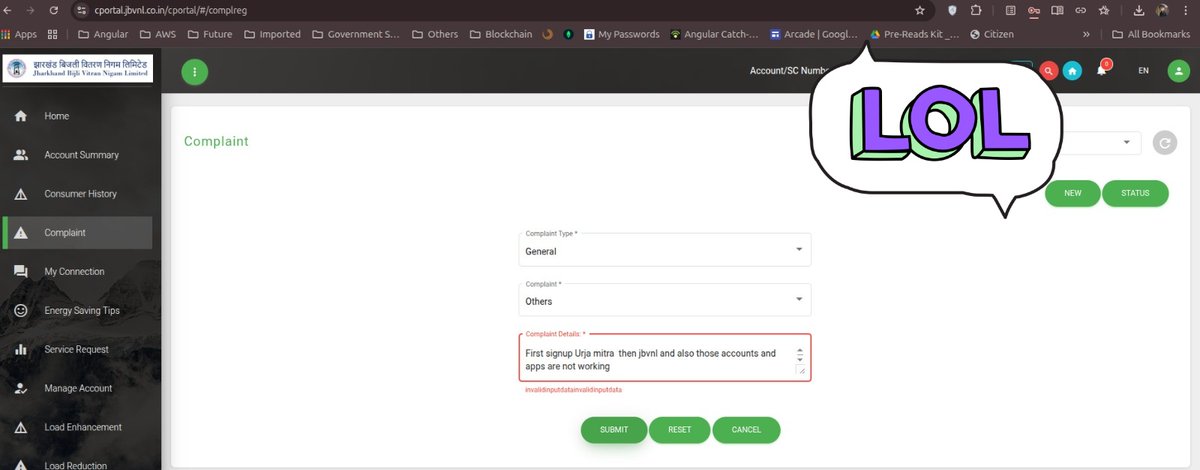Open notifications bell icon

tap(1102, 70)
